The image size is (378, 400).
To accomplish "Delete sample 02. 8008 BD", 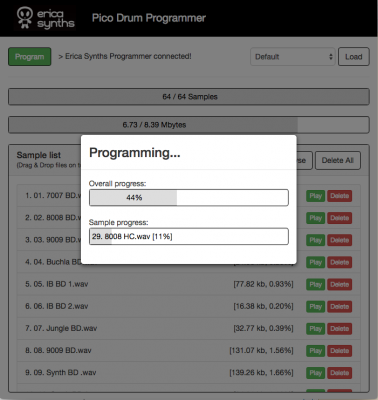I will (x=339, y=218).
